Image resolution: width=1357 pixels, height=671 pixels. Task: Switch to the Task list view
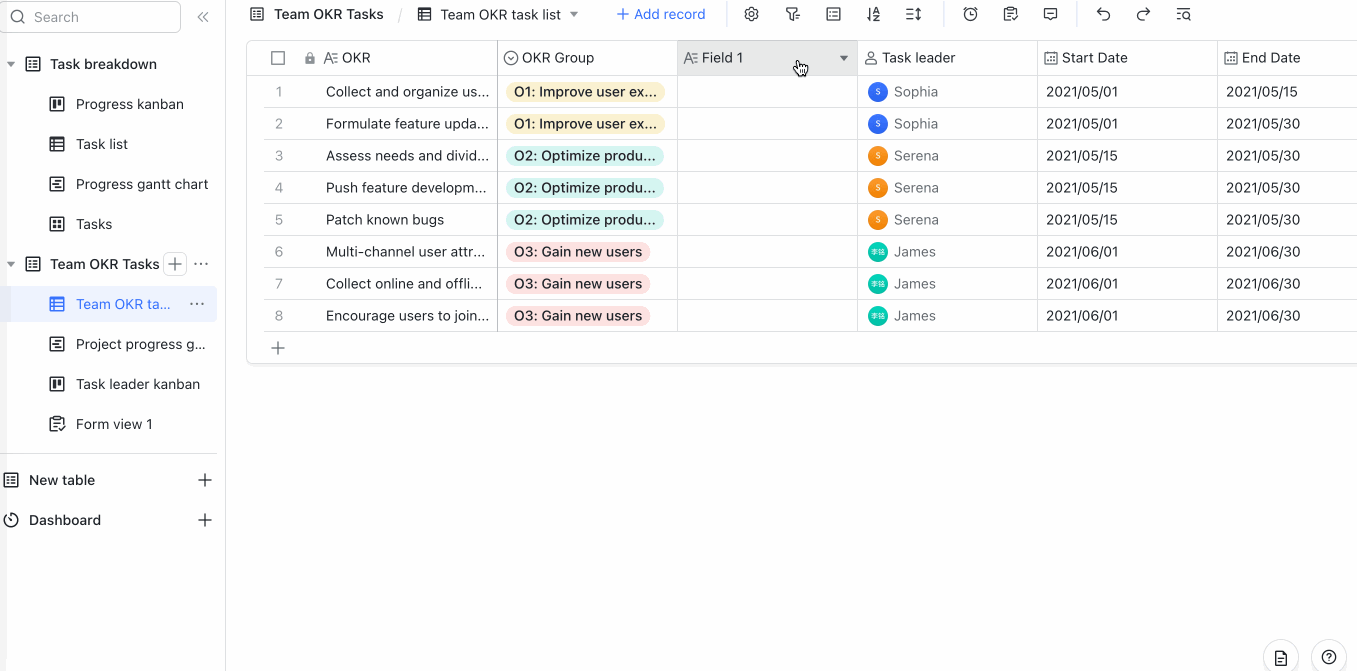tap(100, 144)
